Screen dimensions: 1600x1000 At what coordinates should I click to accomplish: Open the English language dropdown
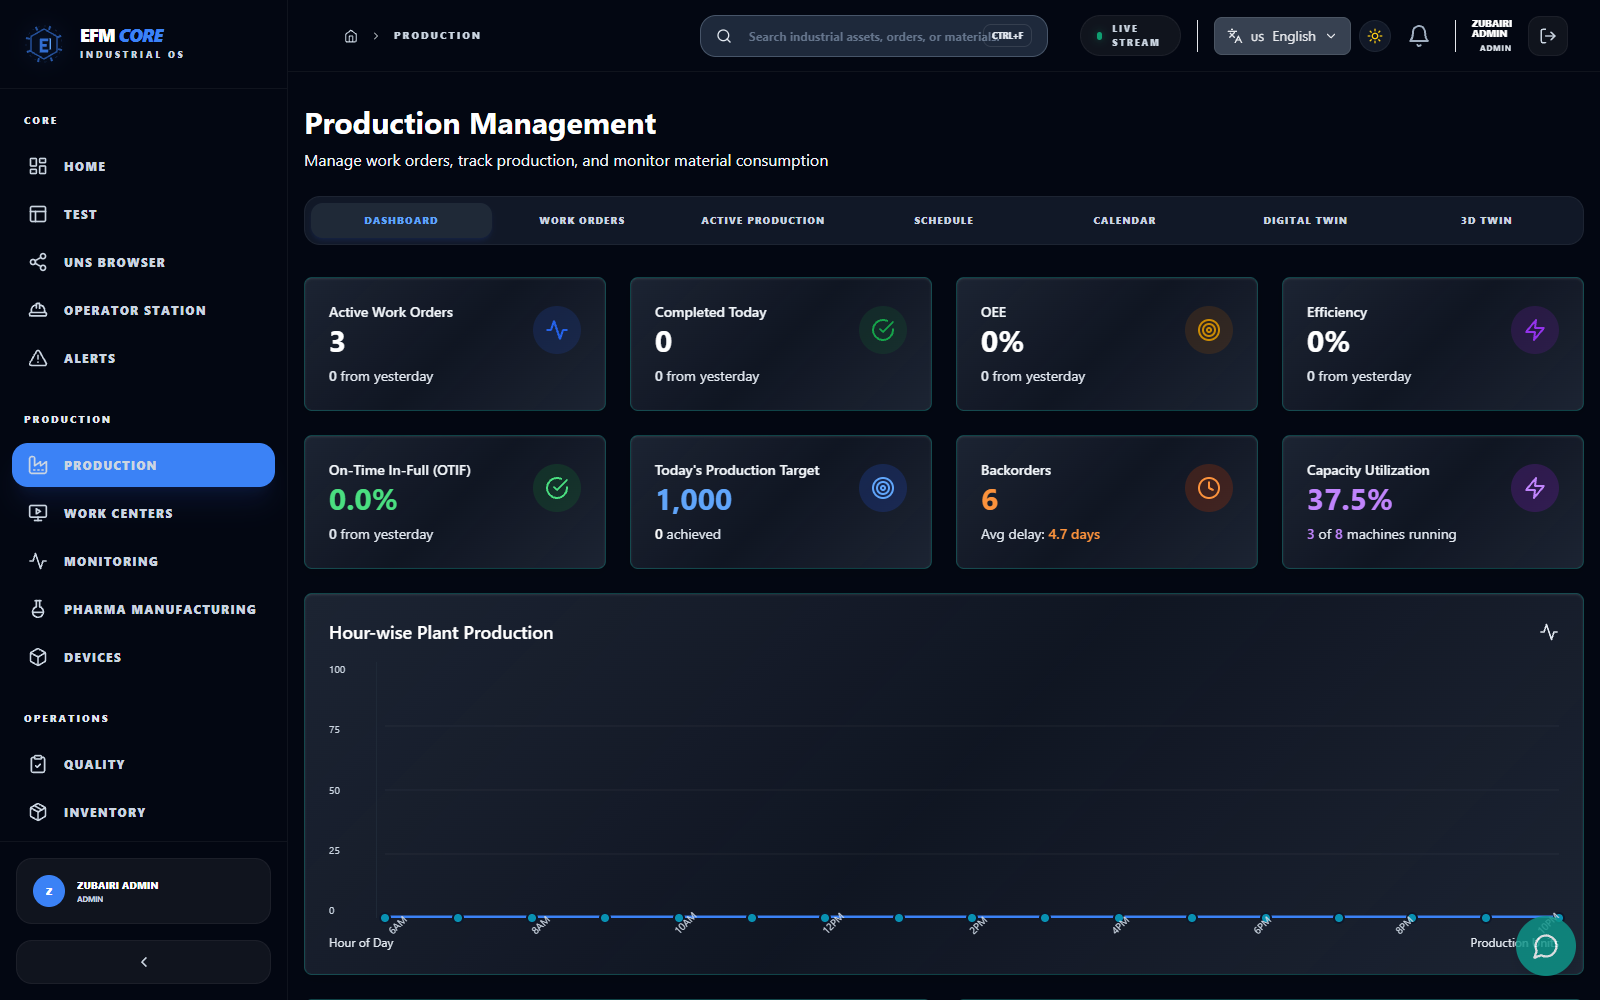pyautogui.click(x=1282, y=36)
